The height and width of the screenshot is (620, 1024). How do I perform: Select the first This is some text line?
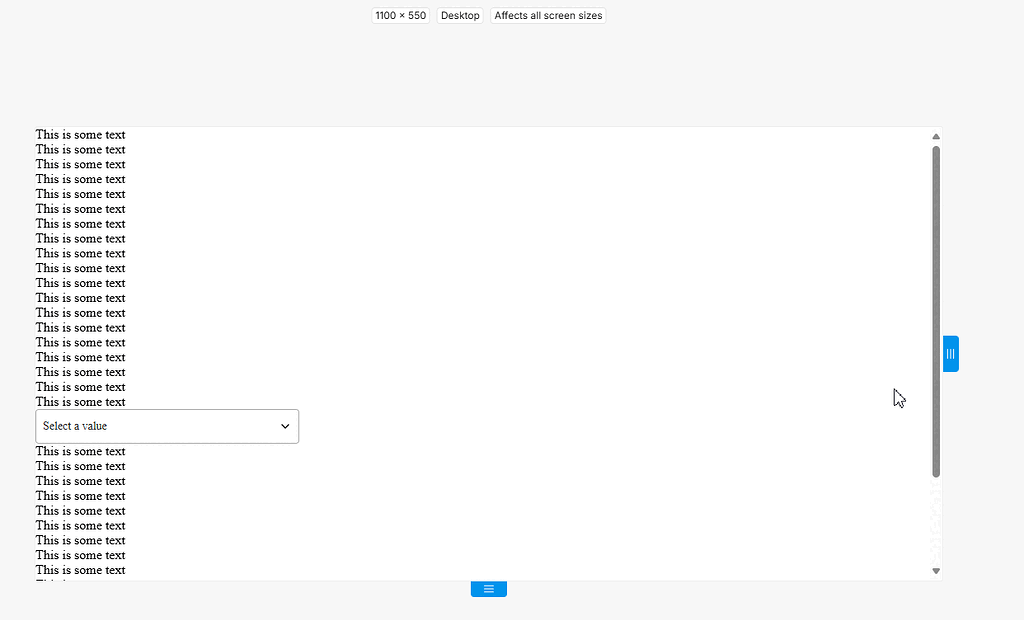coord(80,134)
